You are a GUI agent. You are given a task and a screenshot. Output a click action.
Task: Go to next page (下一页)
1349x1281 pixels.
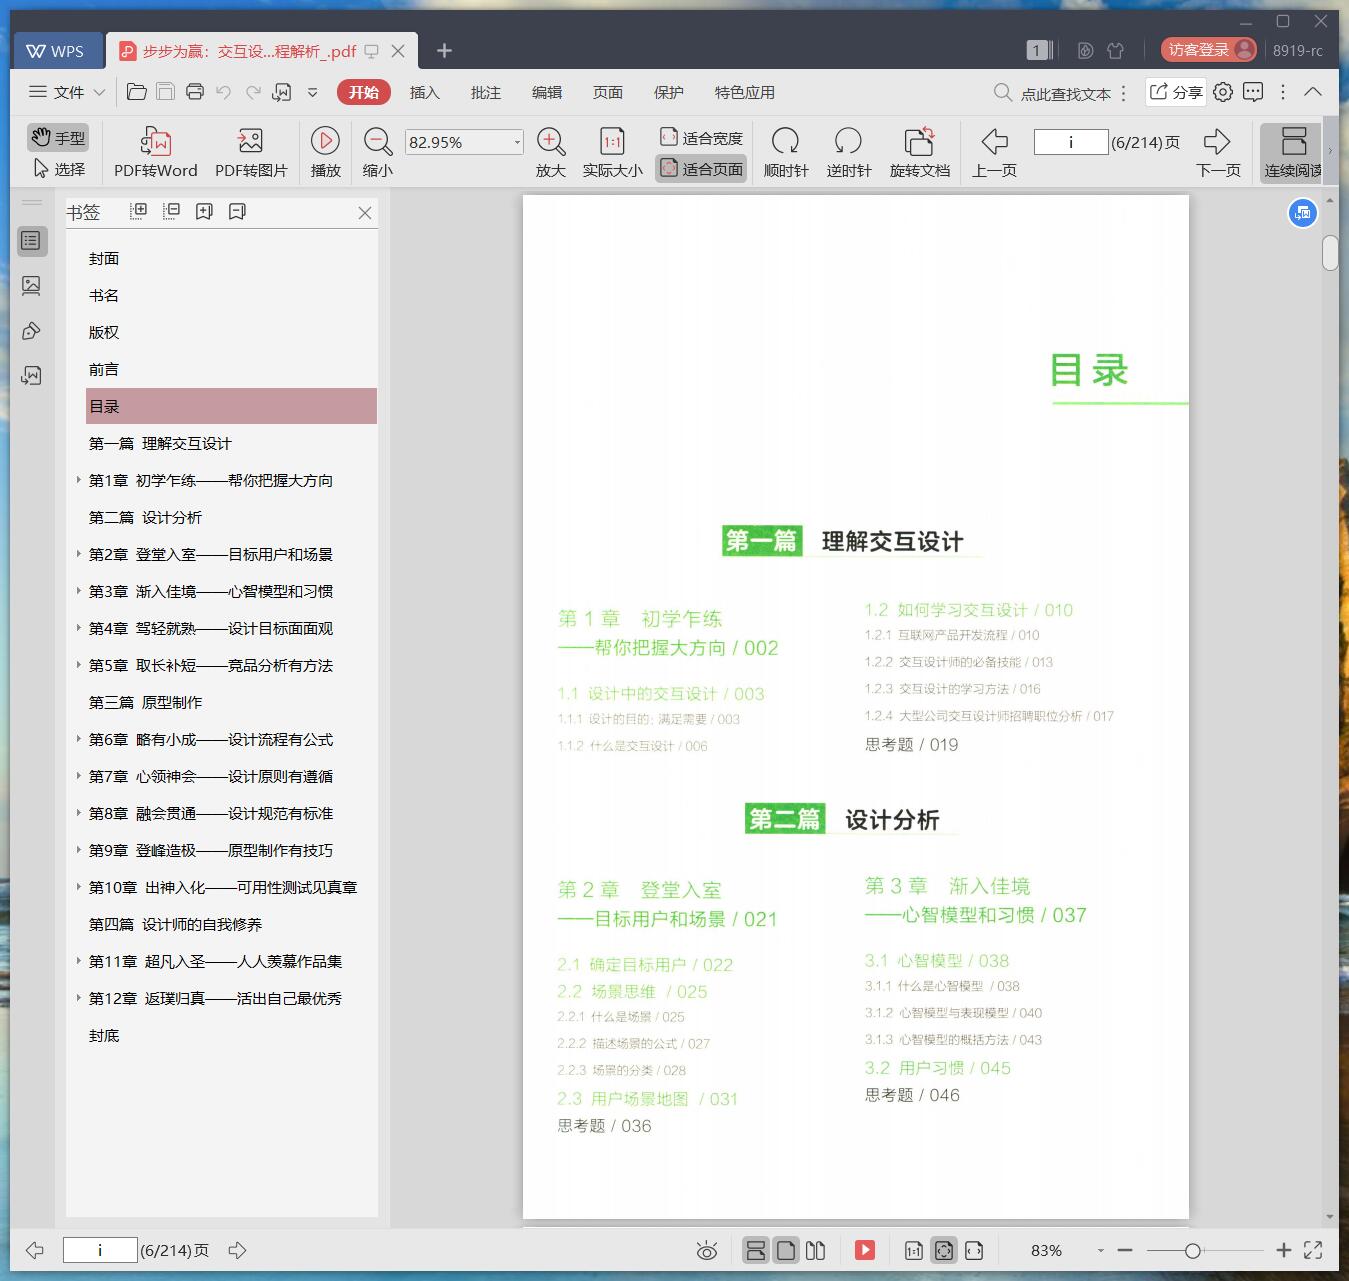click(1218, 152)
